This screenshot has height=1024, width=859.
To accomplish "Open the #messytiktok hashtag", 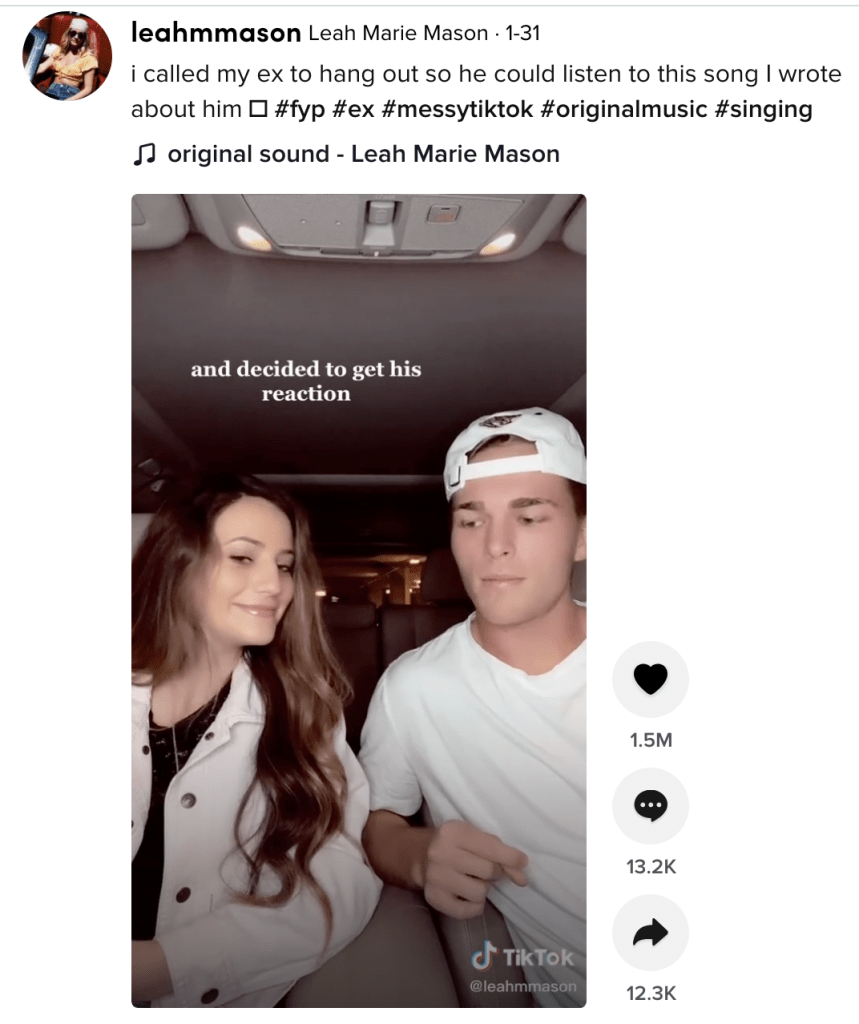I will [457, 109].
